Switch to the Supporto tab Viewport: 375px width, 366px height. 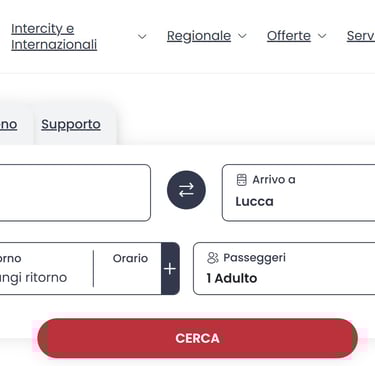tap(71, 124)
